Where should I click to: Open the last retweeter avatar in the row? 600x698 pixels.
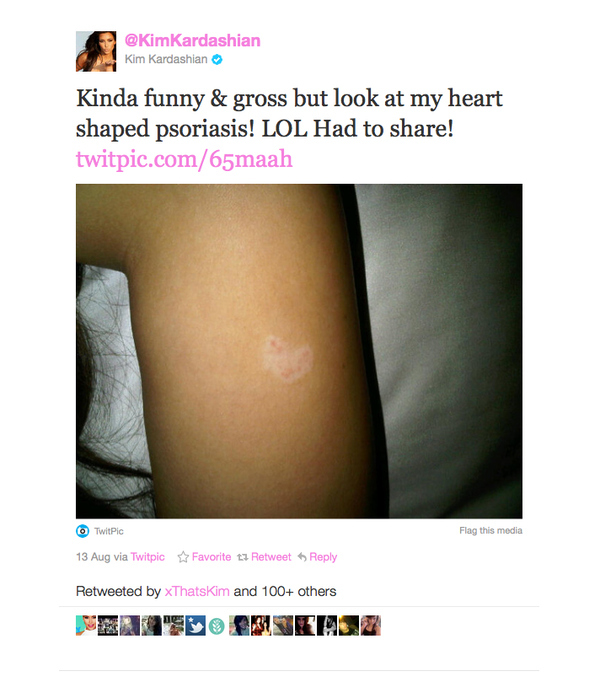pos(371,625)
